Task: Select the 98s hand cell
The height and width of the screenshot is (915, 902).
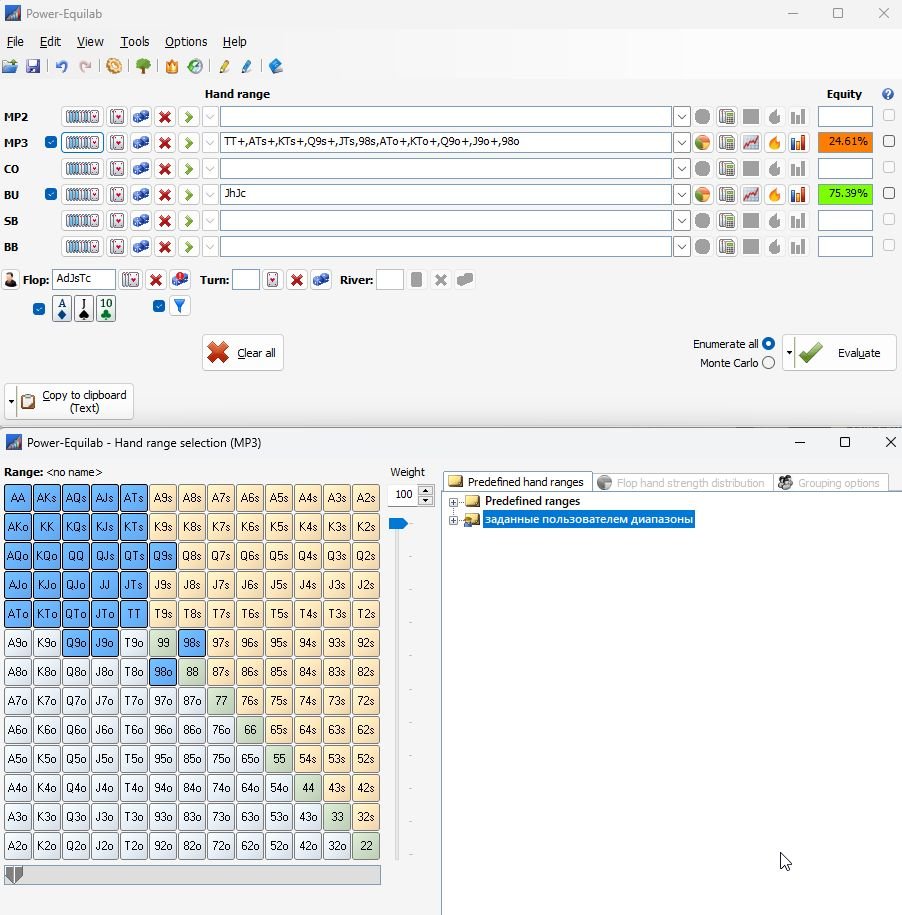Action: coord(192,642)
